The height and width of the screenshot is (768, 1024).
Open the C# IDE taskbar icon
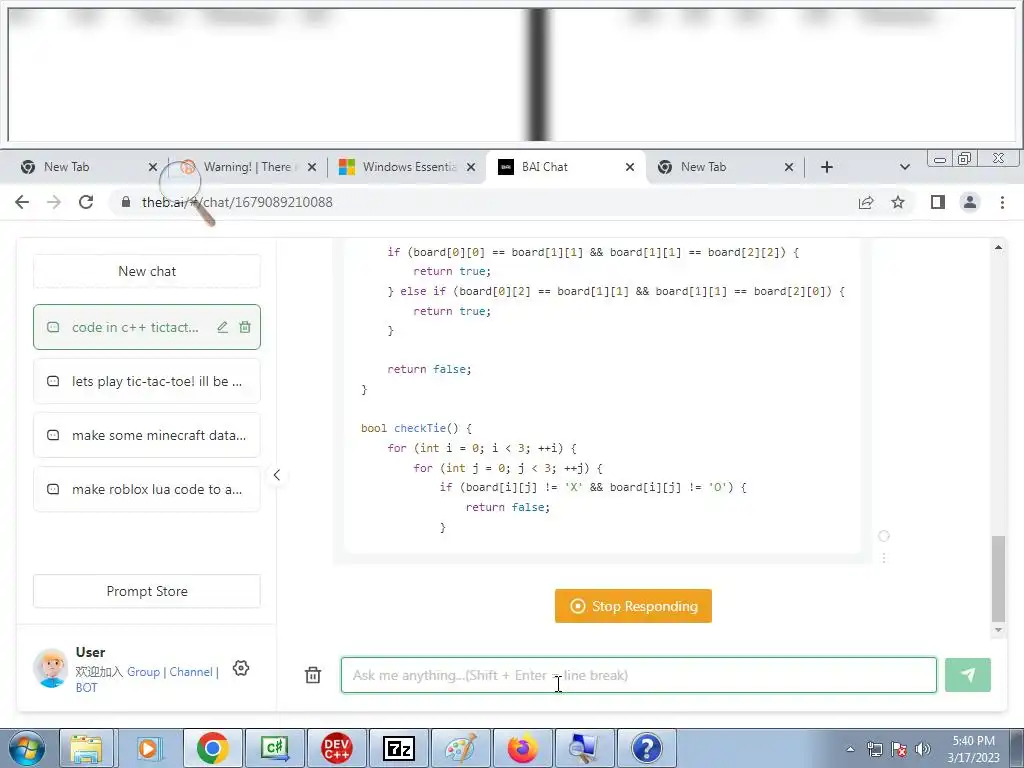[x=275, y=748]
